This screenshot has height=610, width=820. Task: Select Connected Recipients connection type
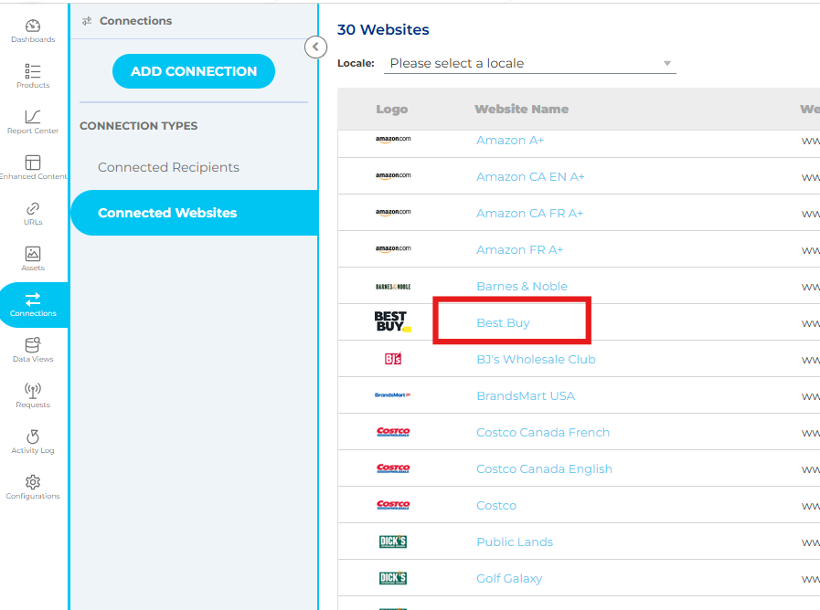[168, 167]
